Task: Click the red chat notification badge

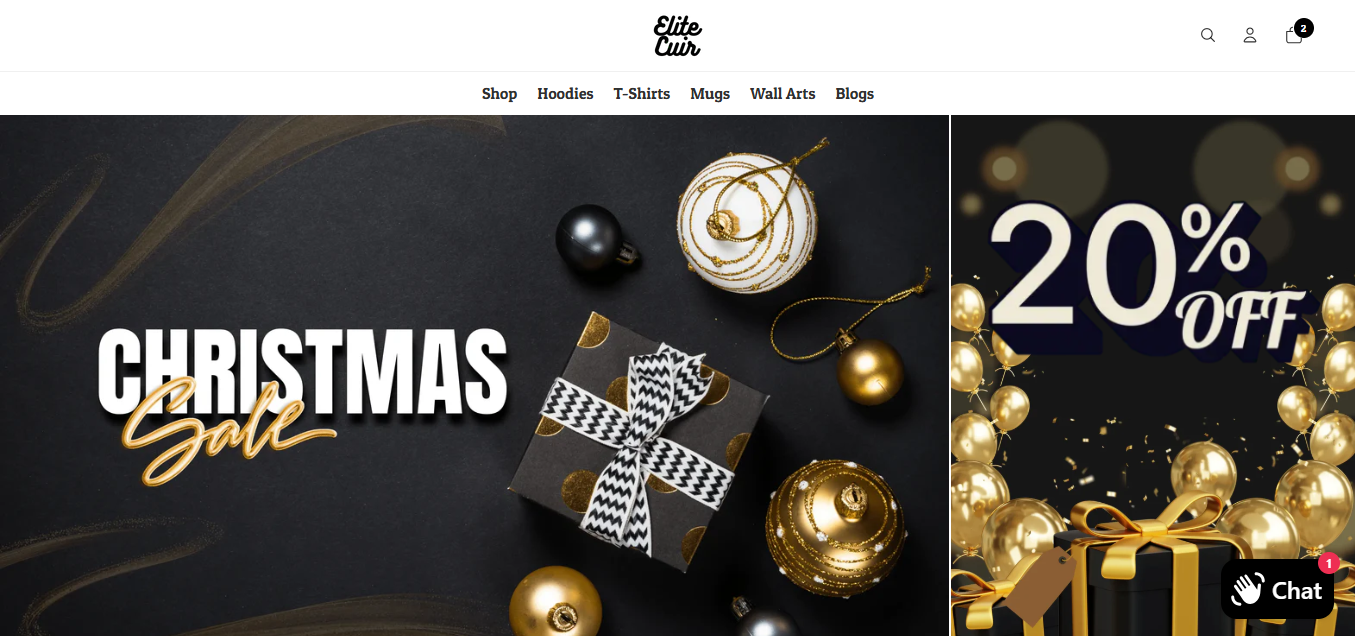Action: [x=1328, y=564]
